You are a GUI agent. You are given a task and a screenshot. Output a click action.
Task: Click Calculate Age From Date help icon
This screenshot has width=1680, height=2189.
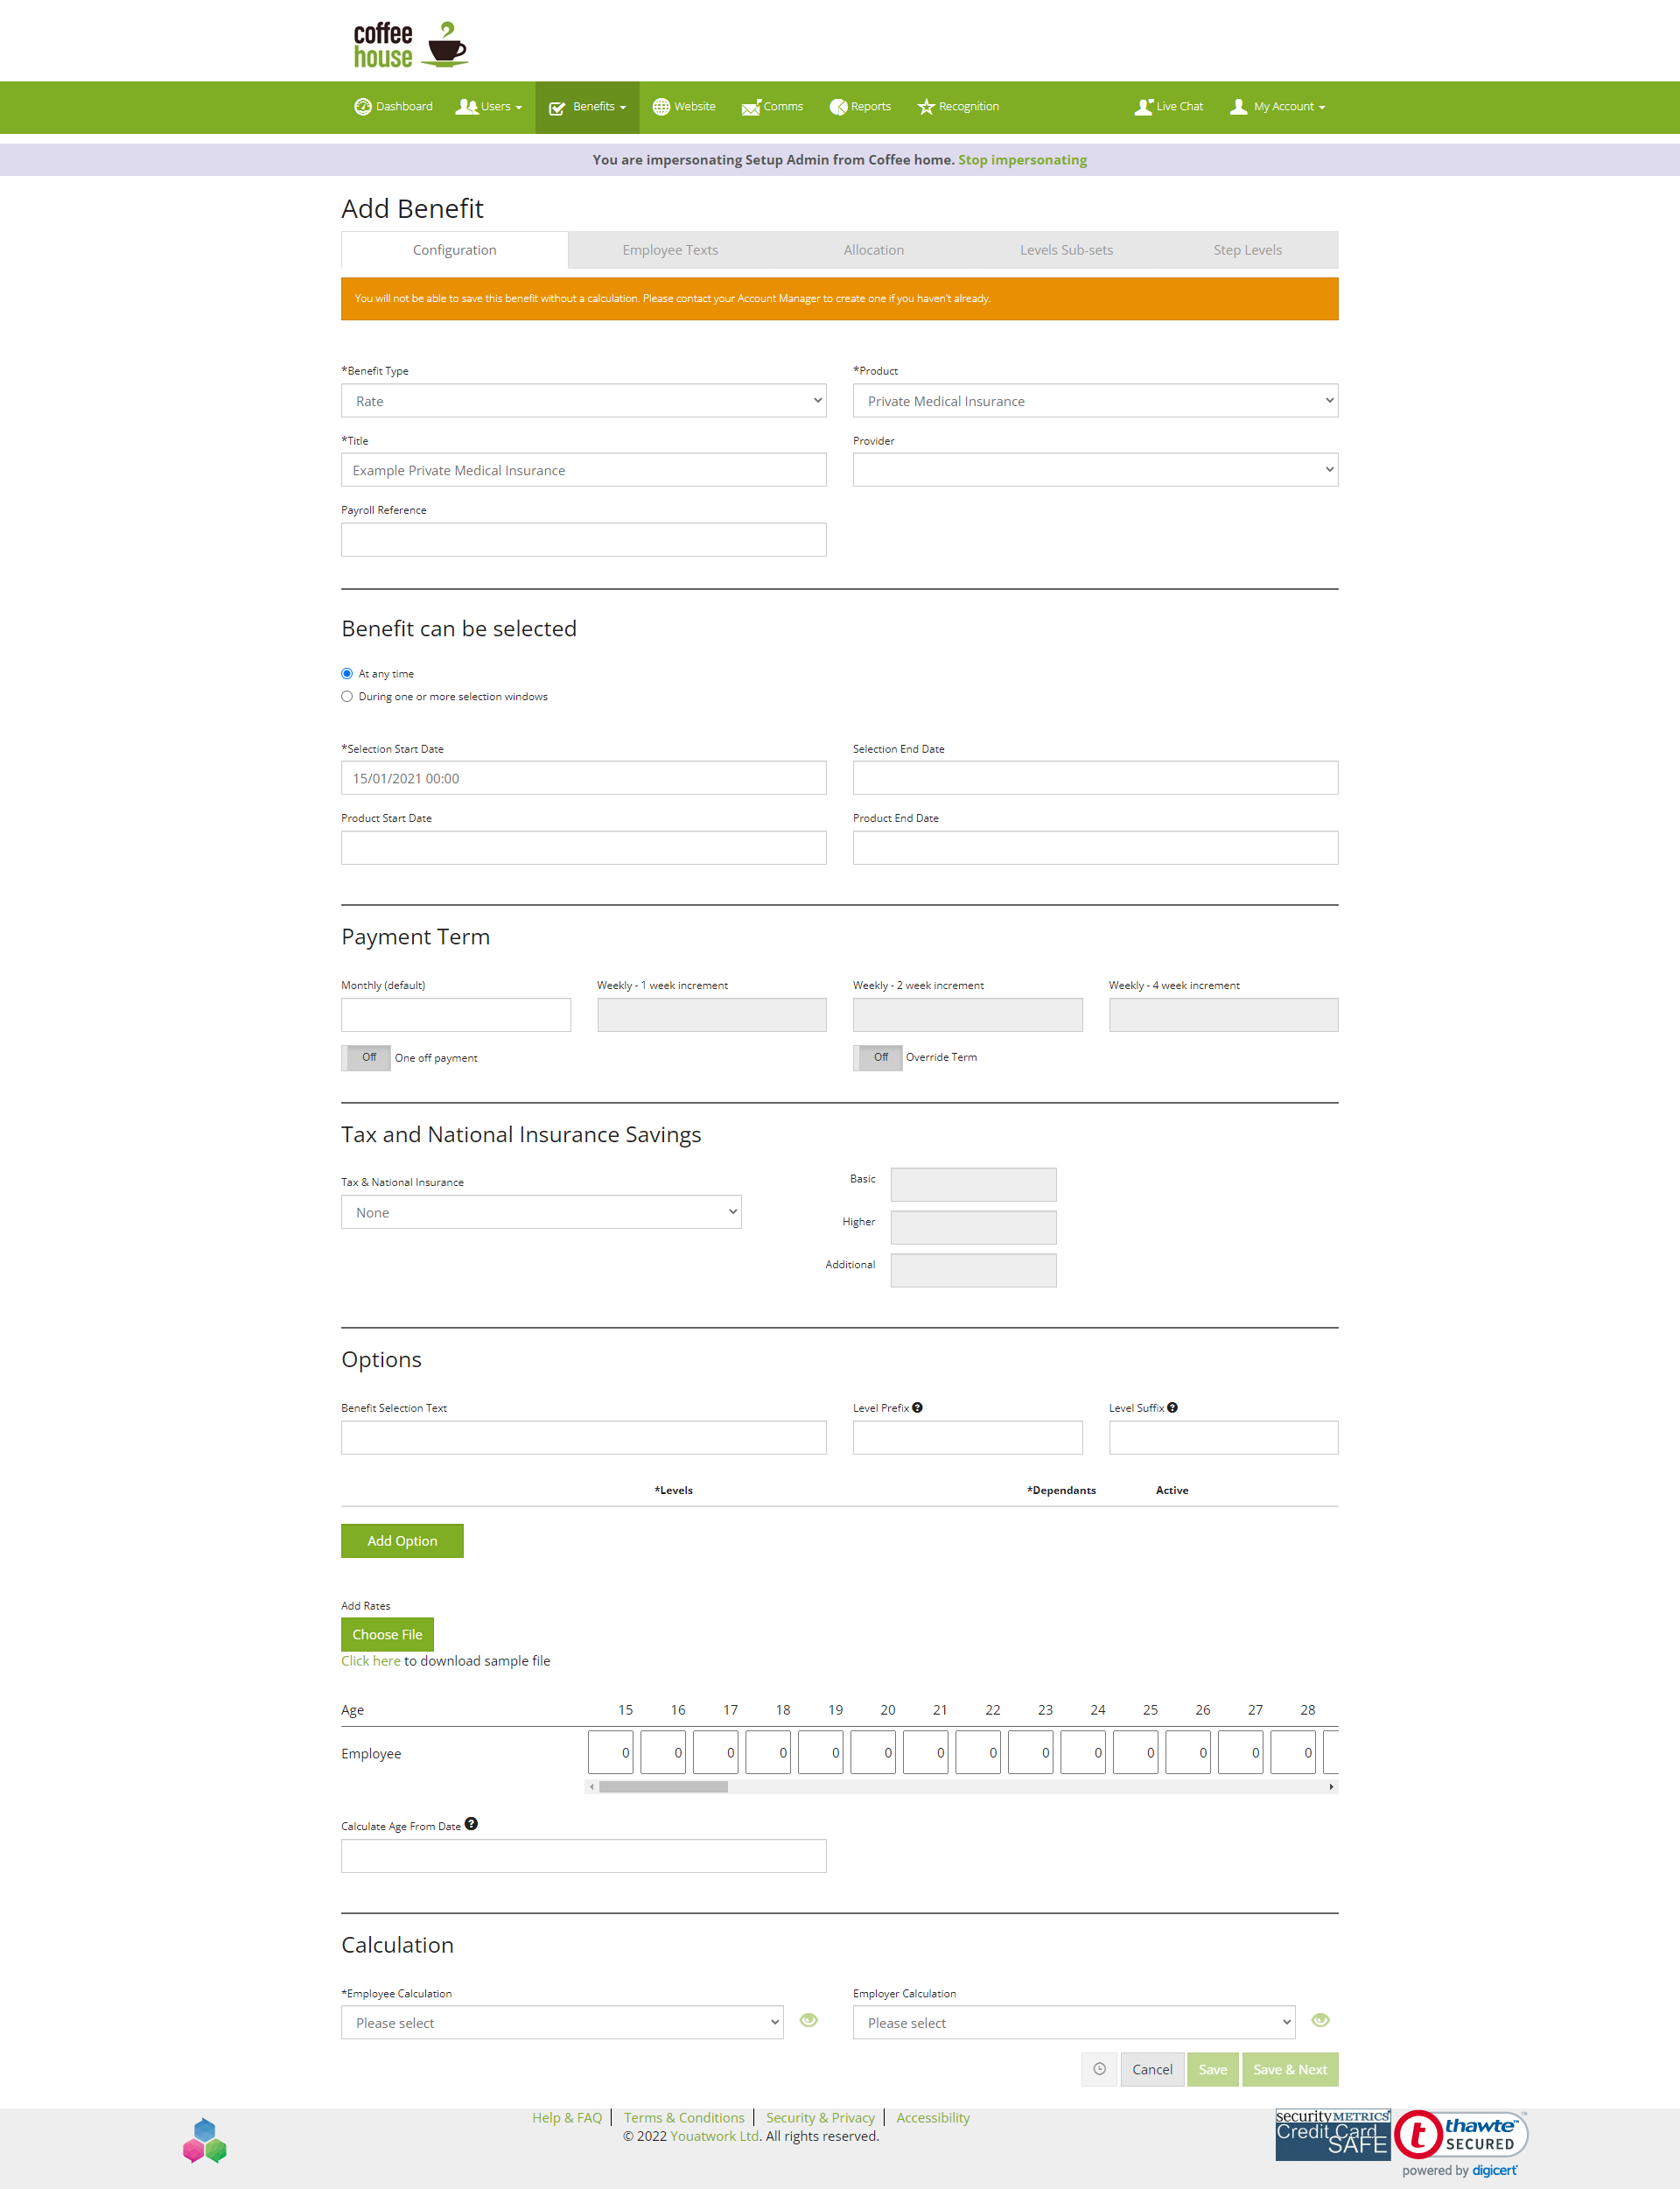471,1824
